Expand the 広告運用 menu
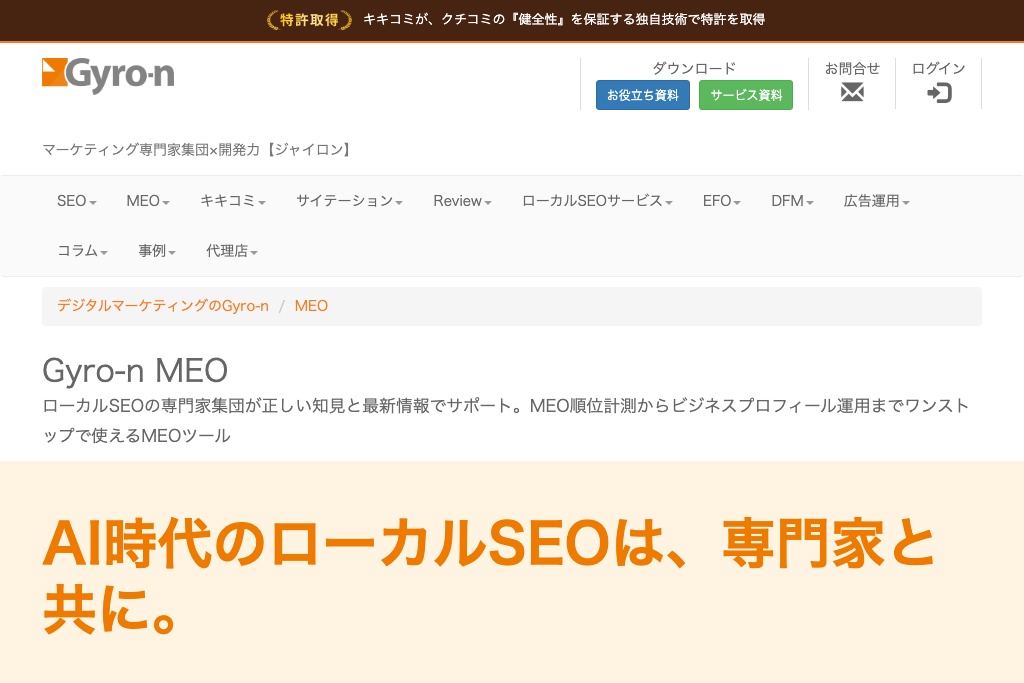Image resolution: width=1024 pixels, height=683 pixels. pos(876,201)
